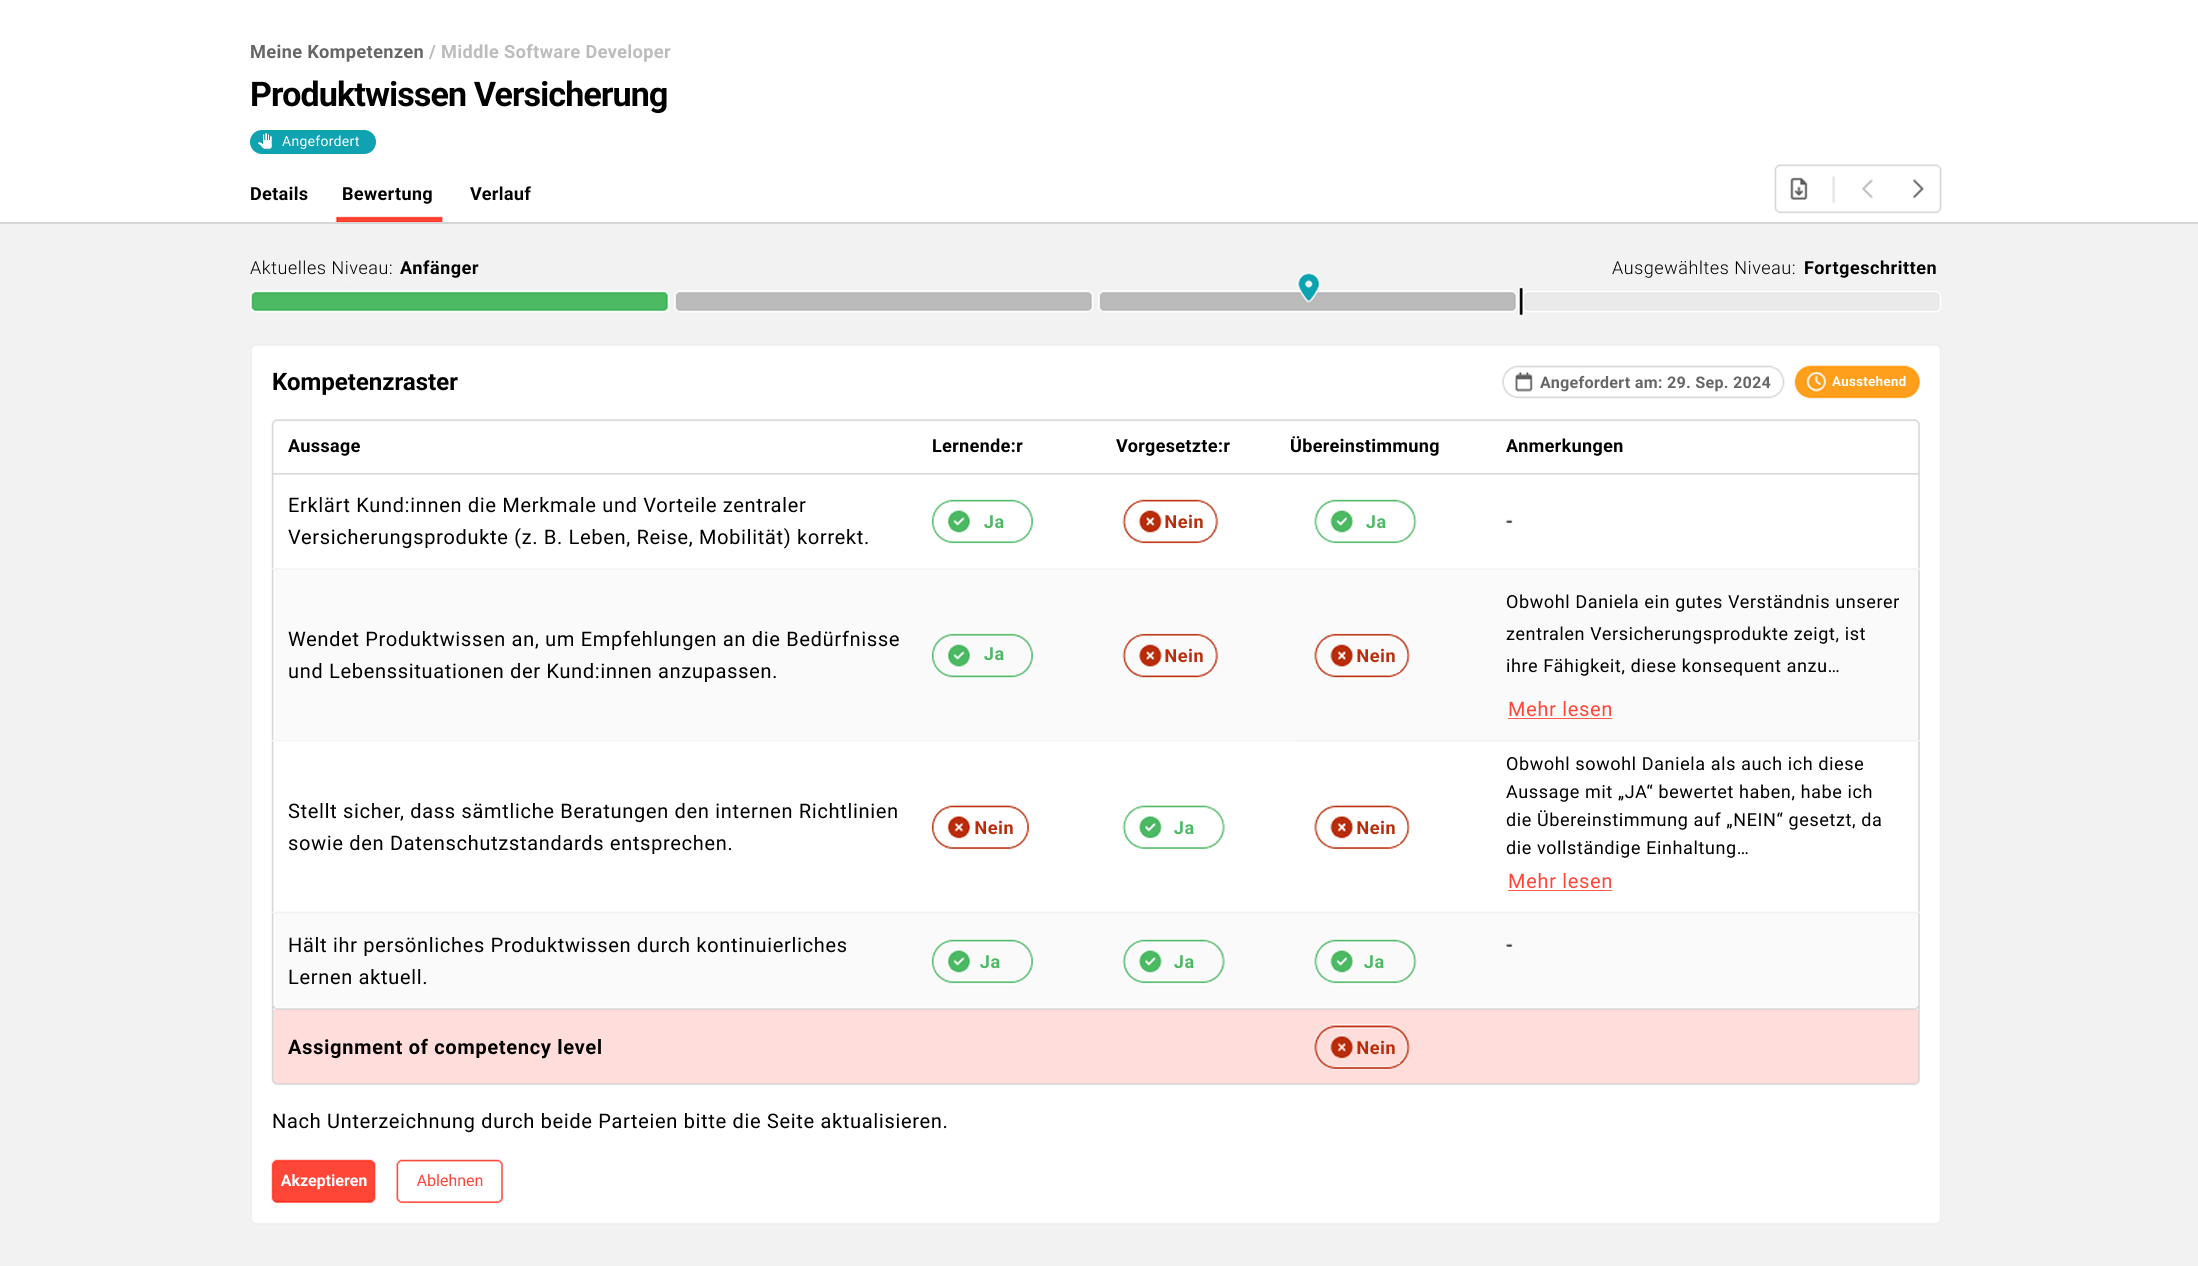Click the location pin marker on the progress bar
Screen dimensions: 2198x1266
coord(1308,287)
